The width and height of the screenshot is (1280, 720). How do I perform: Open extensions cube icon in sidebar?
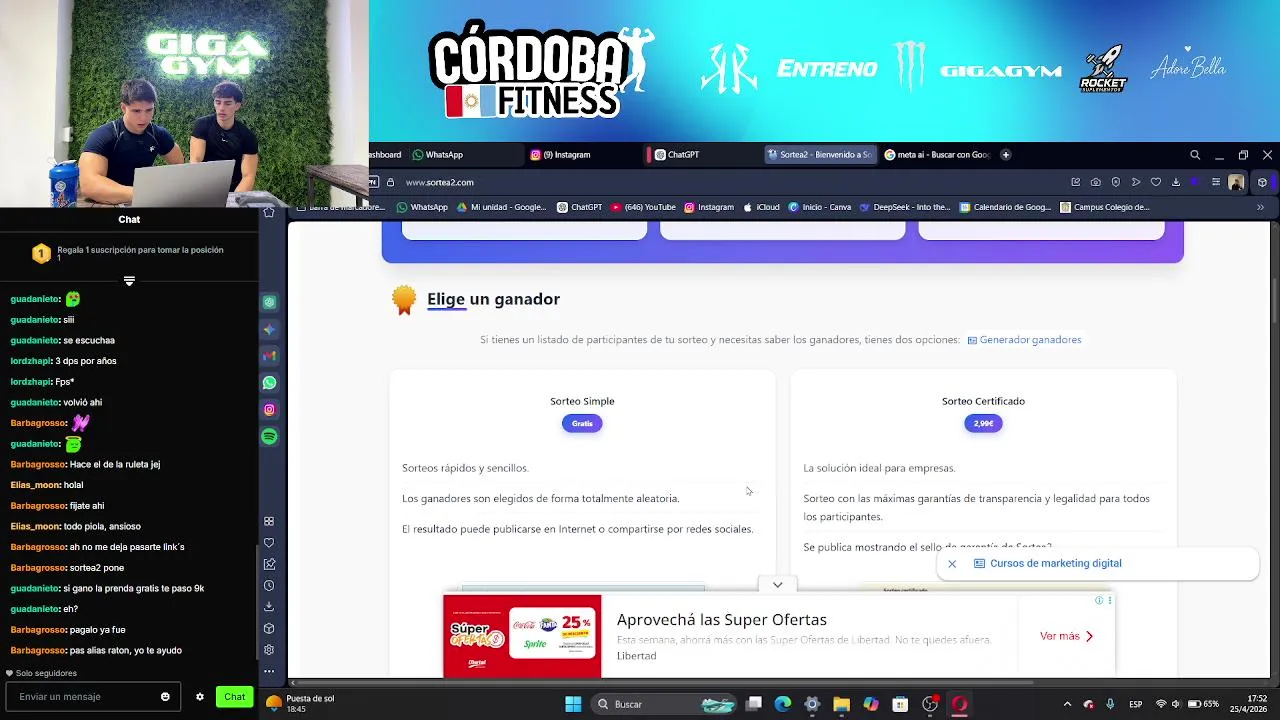click(269, 628)
